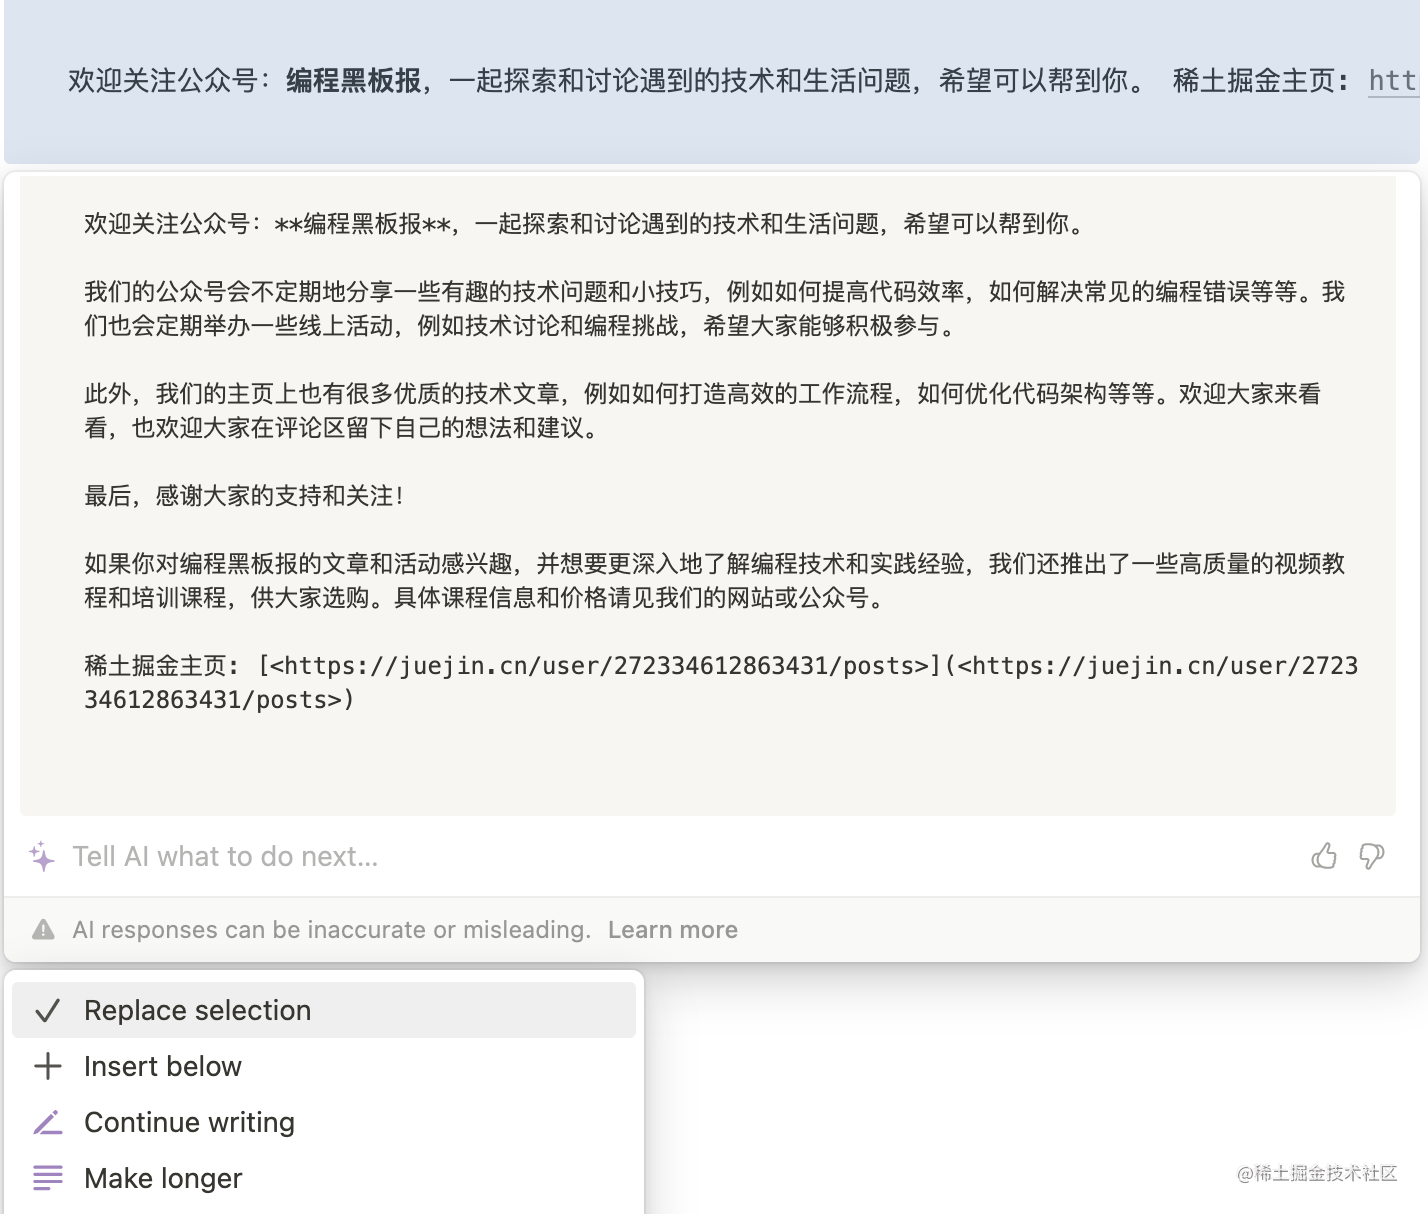Click the plus icon beside Insert below
Image resolution: width=1428 pixels, height=1214 pixels.
coord(48,1066)
